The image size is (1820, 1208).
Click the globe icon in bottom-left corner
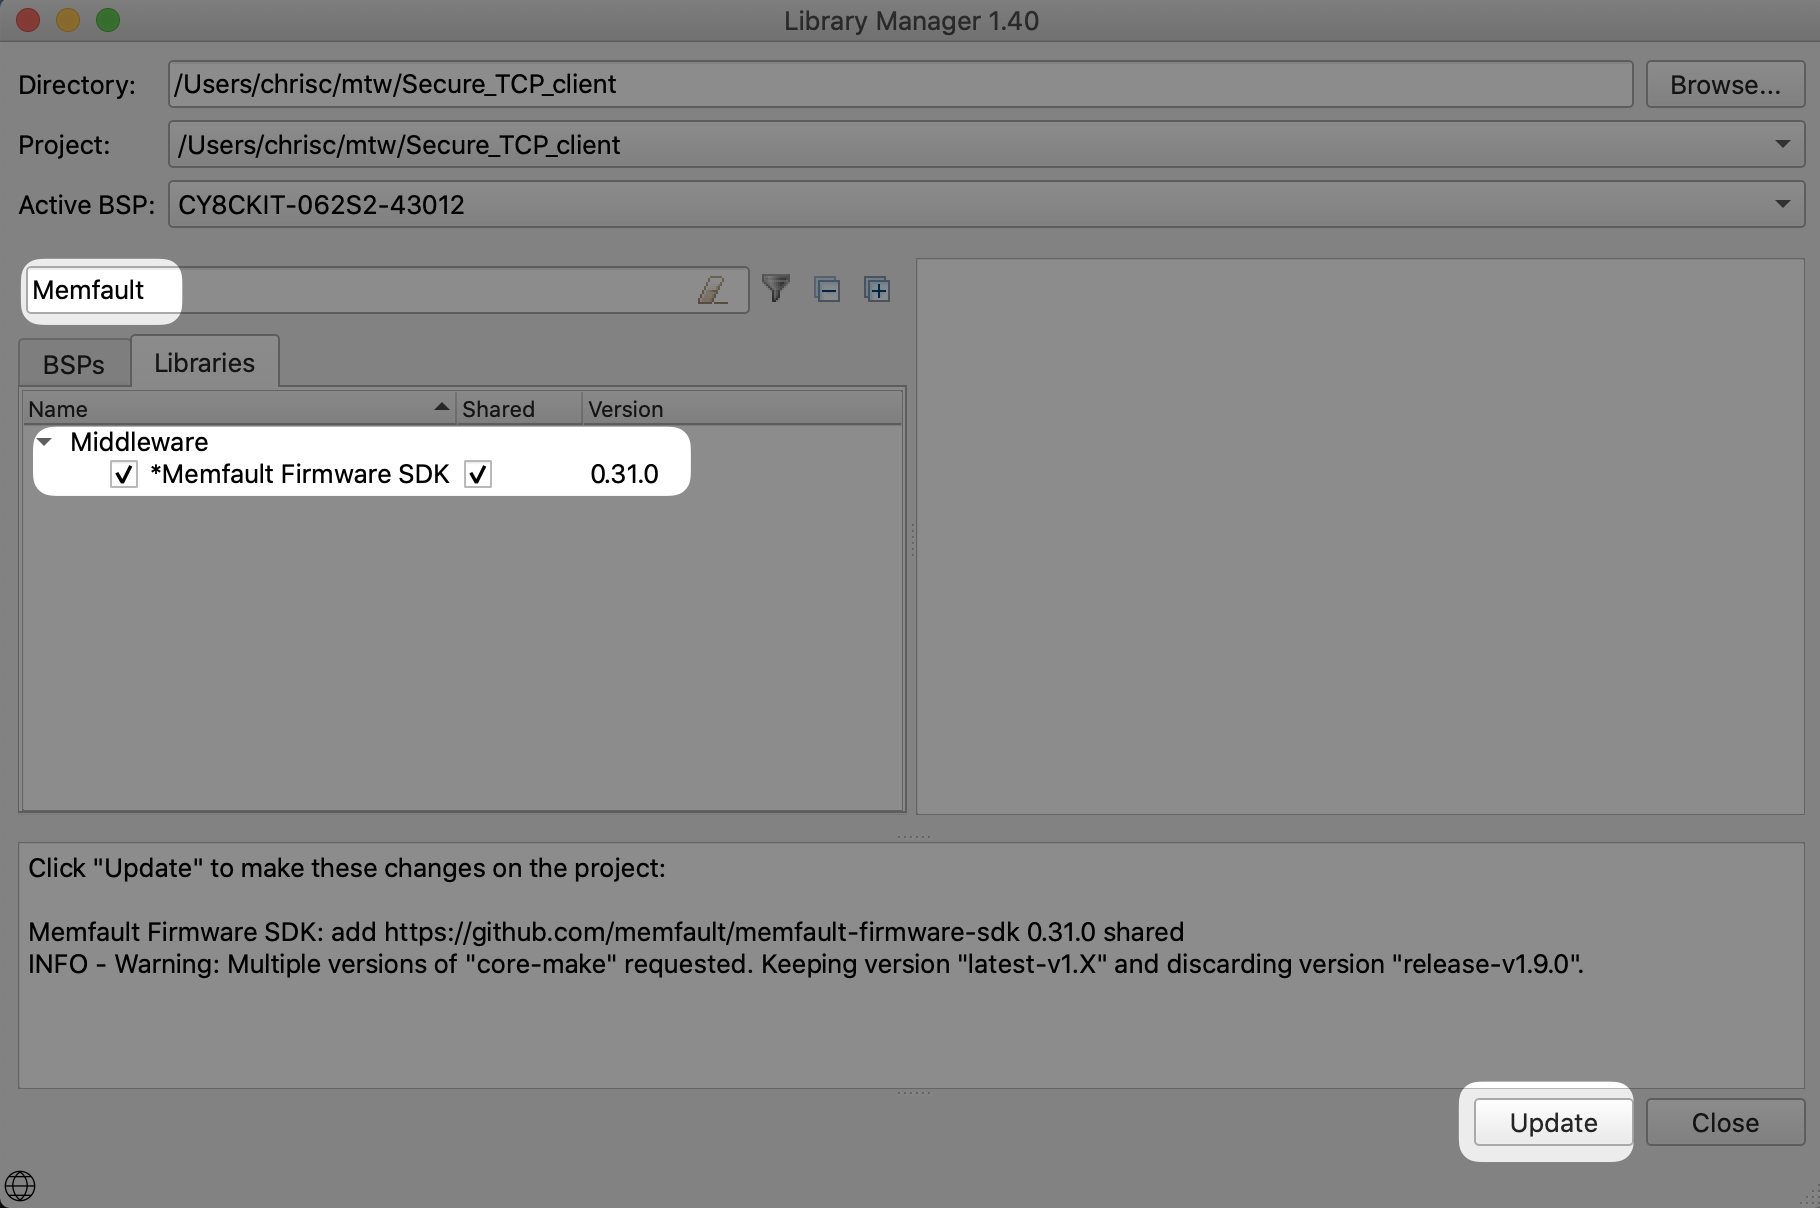pos(20,1186)
